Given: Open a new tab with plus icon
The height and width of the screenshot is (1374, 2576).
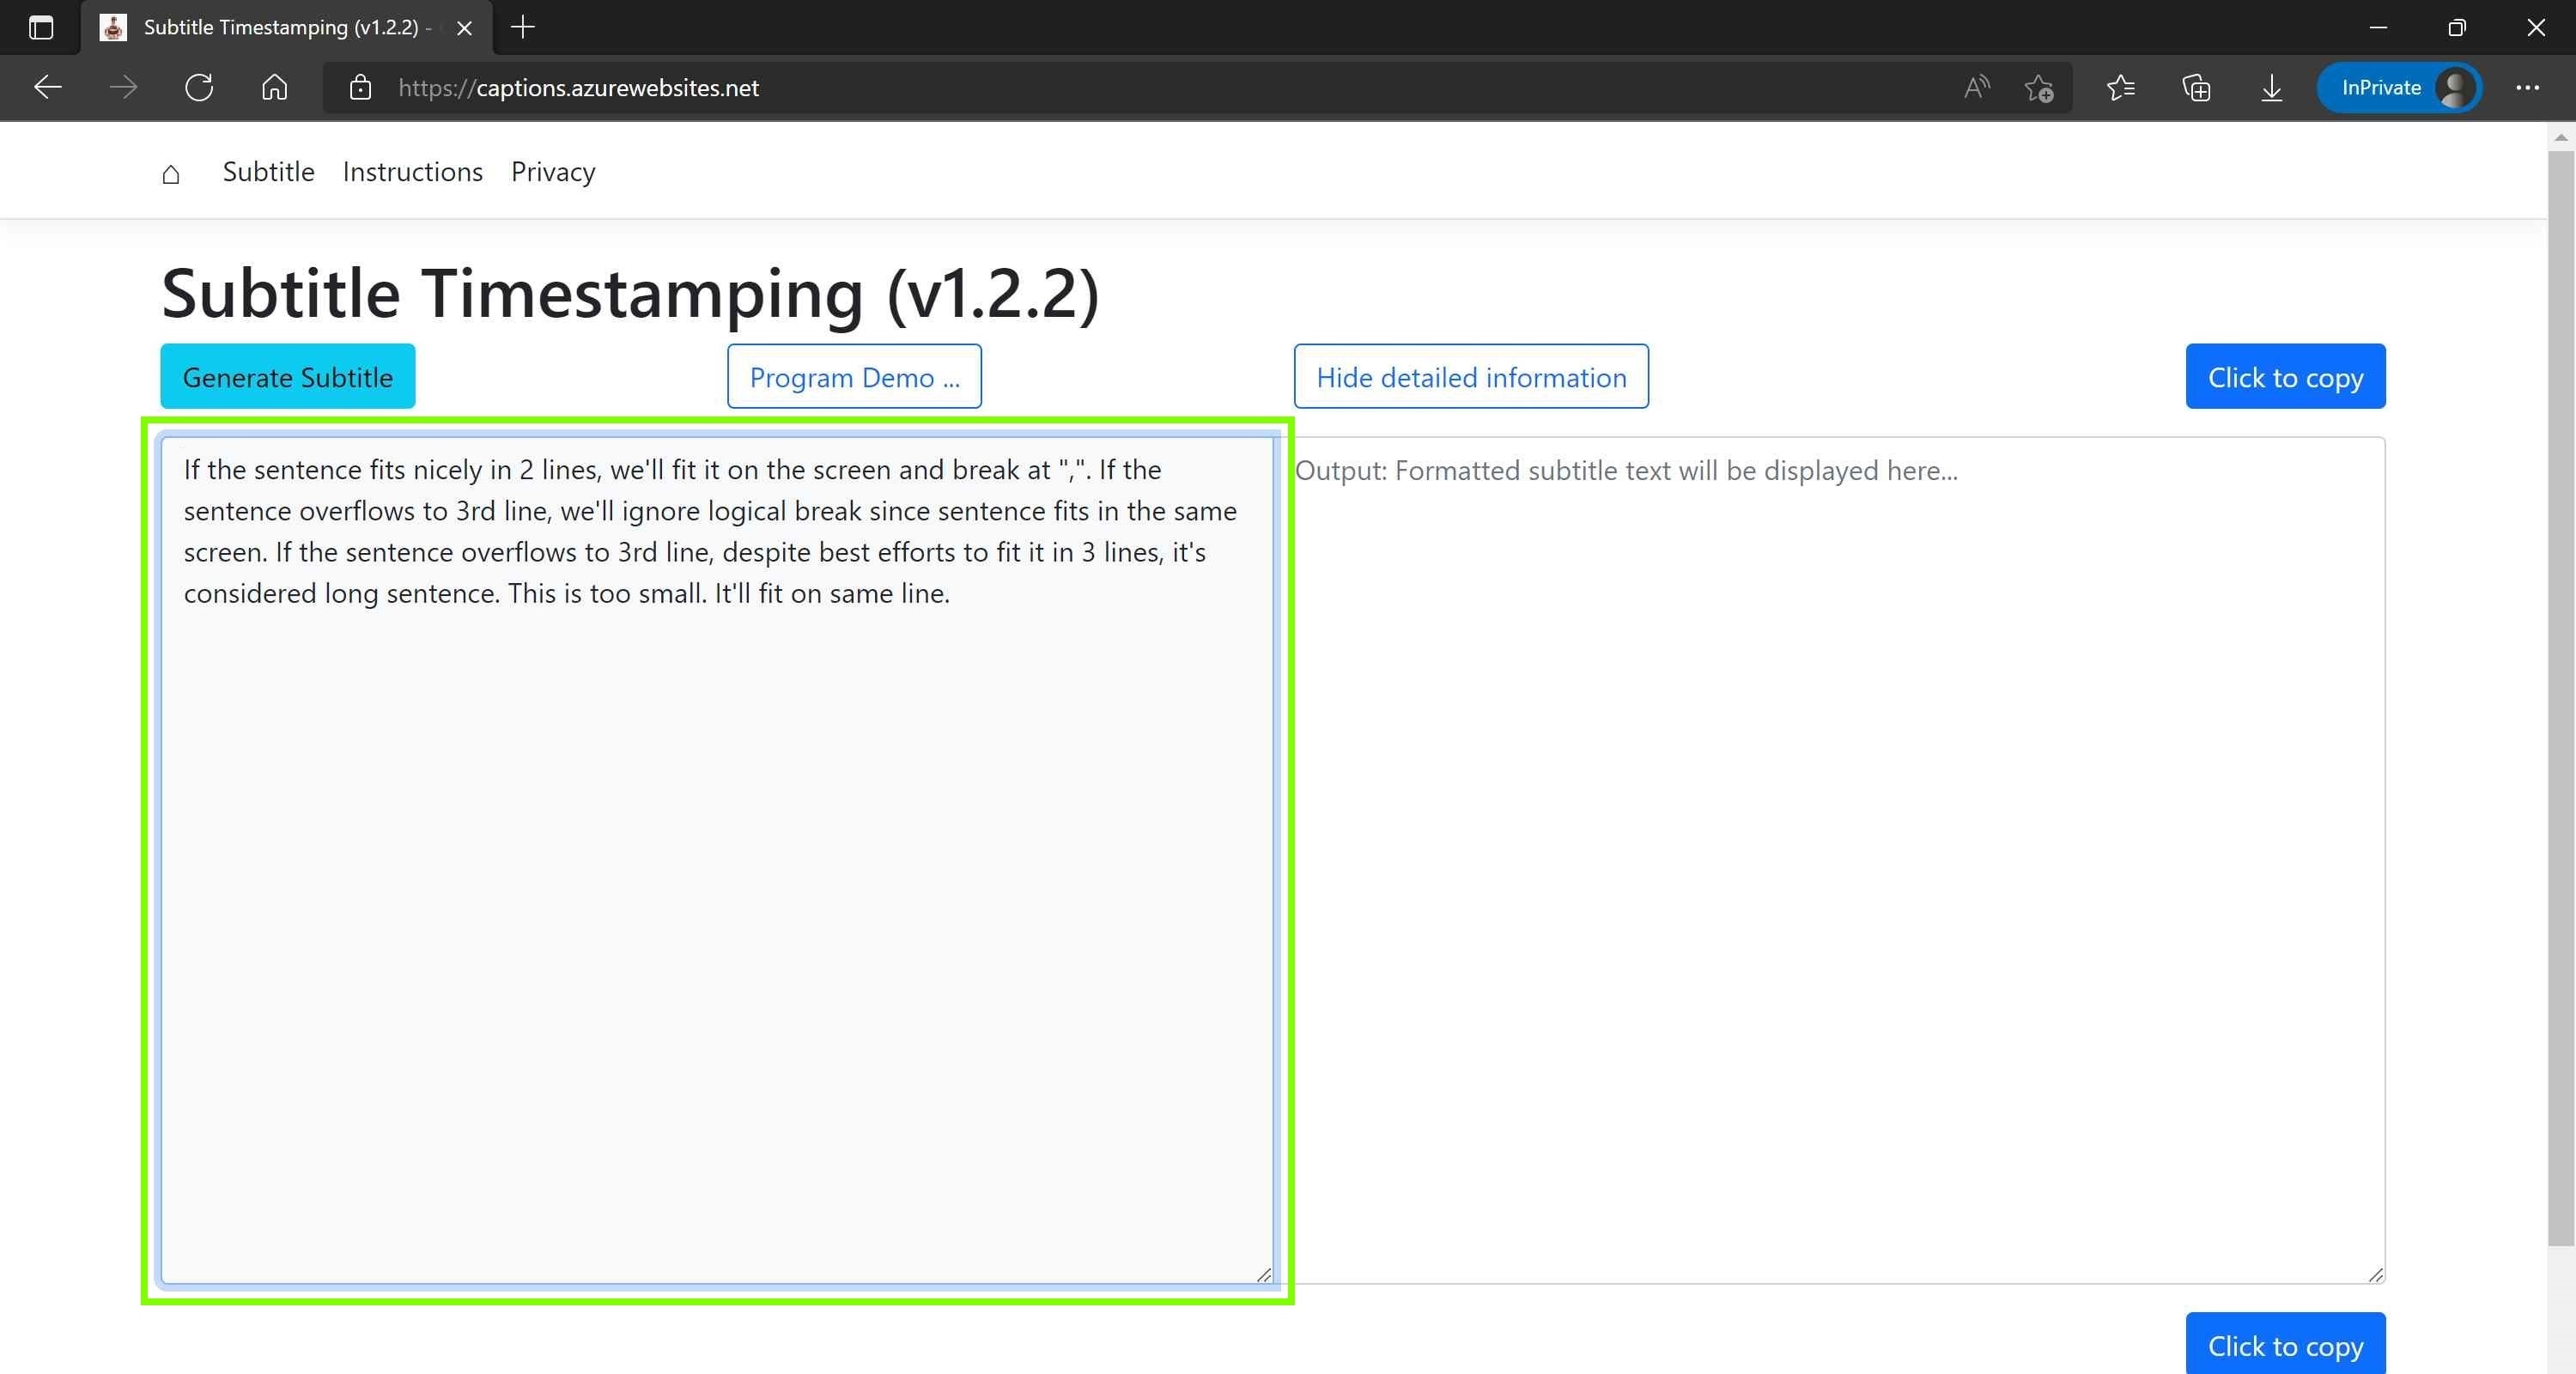Looking at the screenshot, I should 523,27.
